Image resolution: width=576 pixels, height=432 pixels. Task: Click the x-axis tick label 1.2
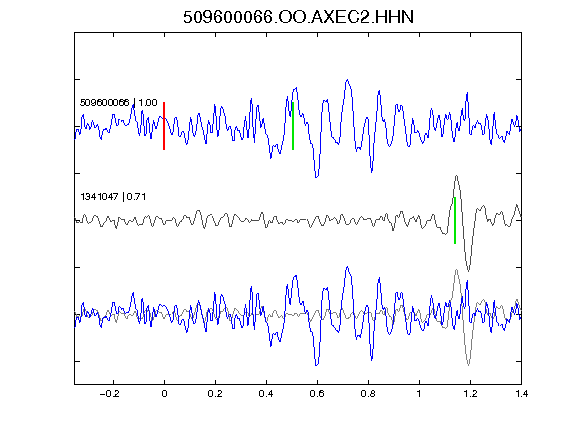[x=470, y=394]
